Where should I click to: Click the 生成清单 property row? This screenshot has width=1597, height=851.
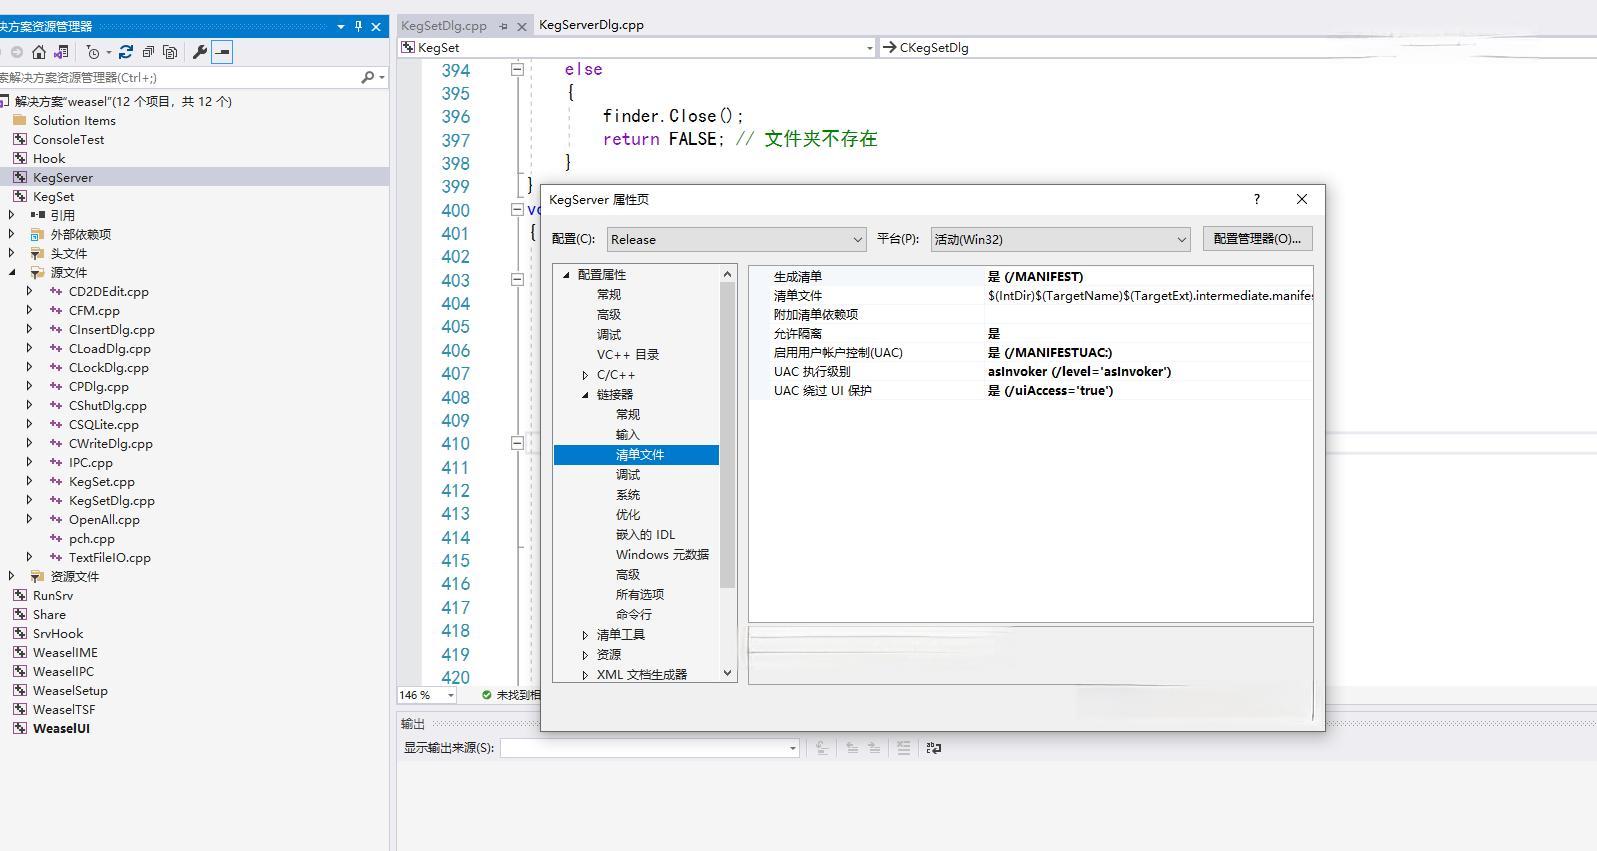[x=1030, y=276]
